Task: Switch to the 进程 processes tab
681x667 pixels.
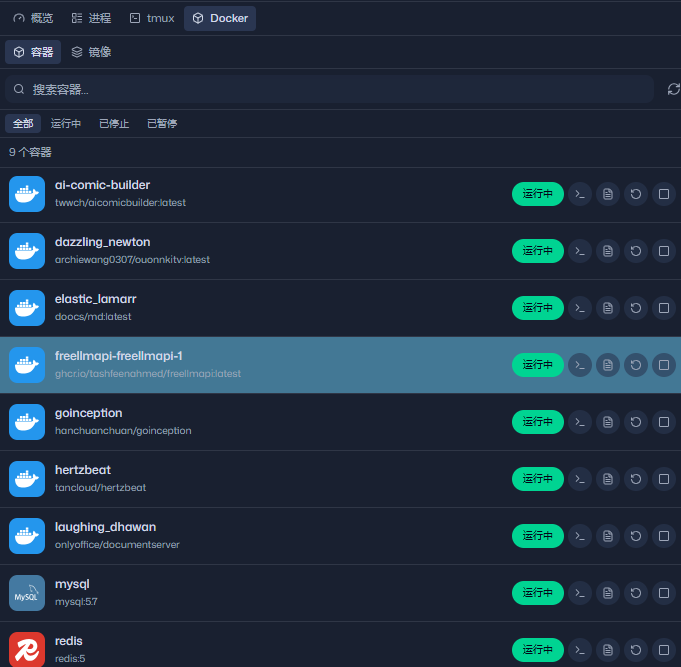Action: pos(91,18)
